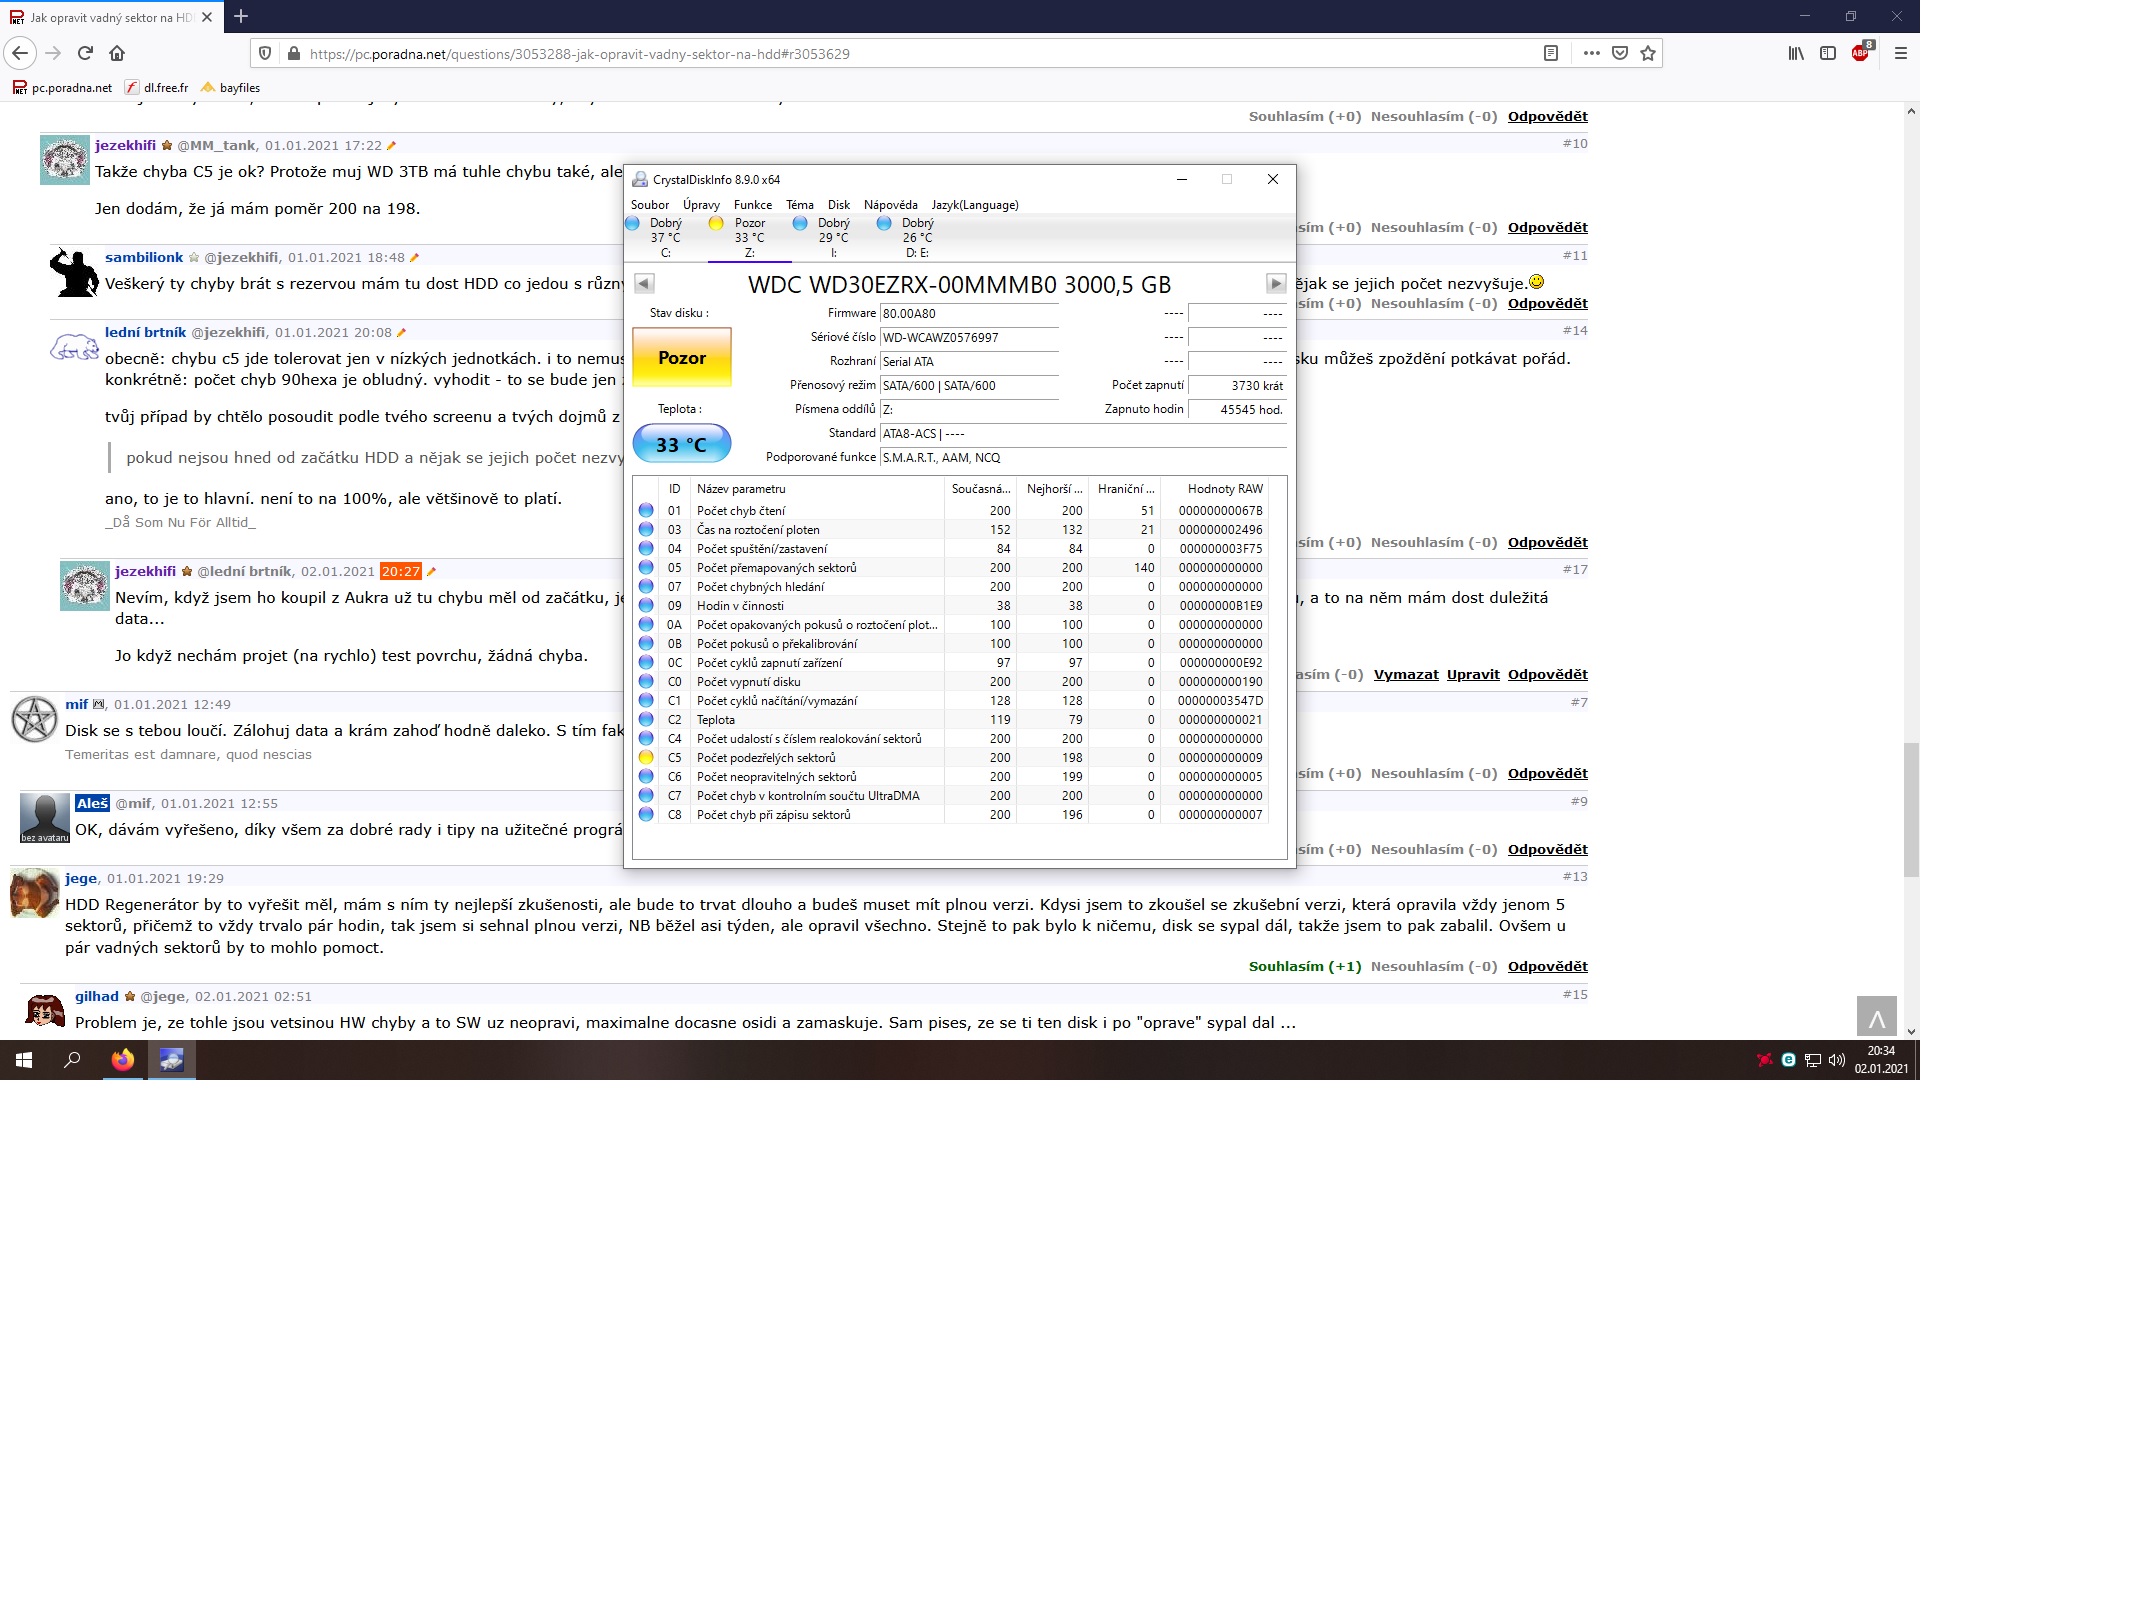Viewport: 2131px width, 1598px height.
Task: Click the yellow C5 status indicator
Action: [646, 757]
